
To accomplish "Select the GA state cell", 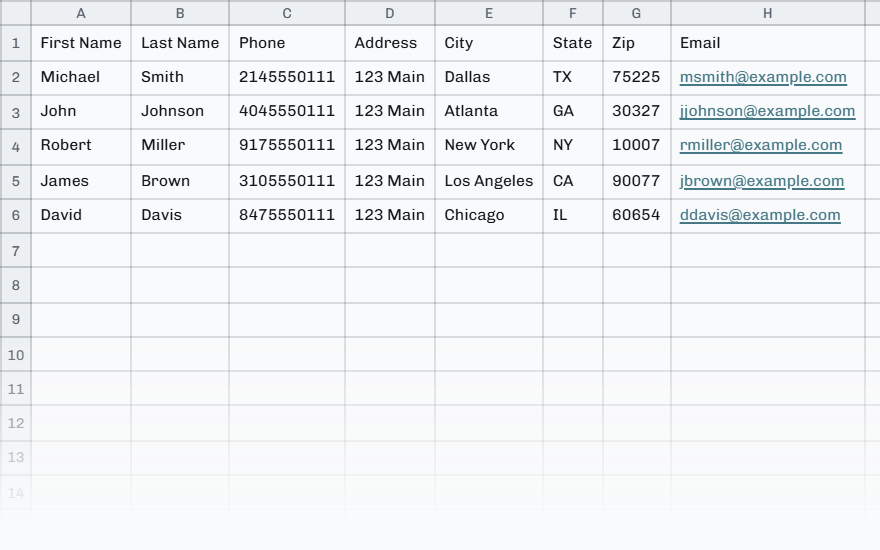I will coord(572,112).
